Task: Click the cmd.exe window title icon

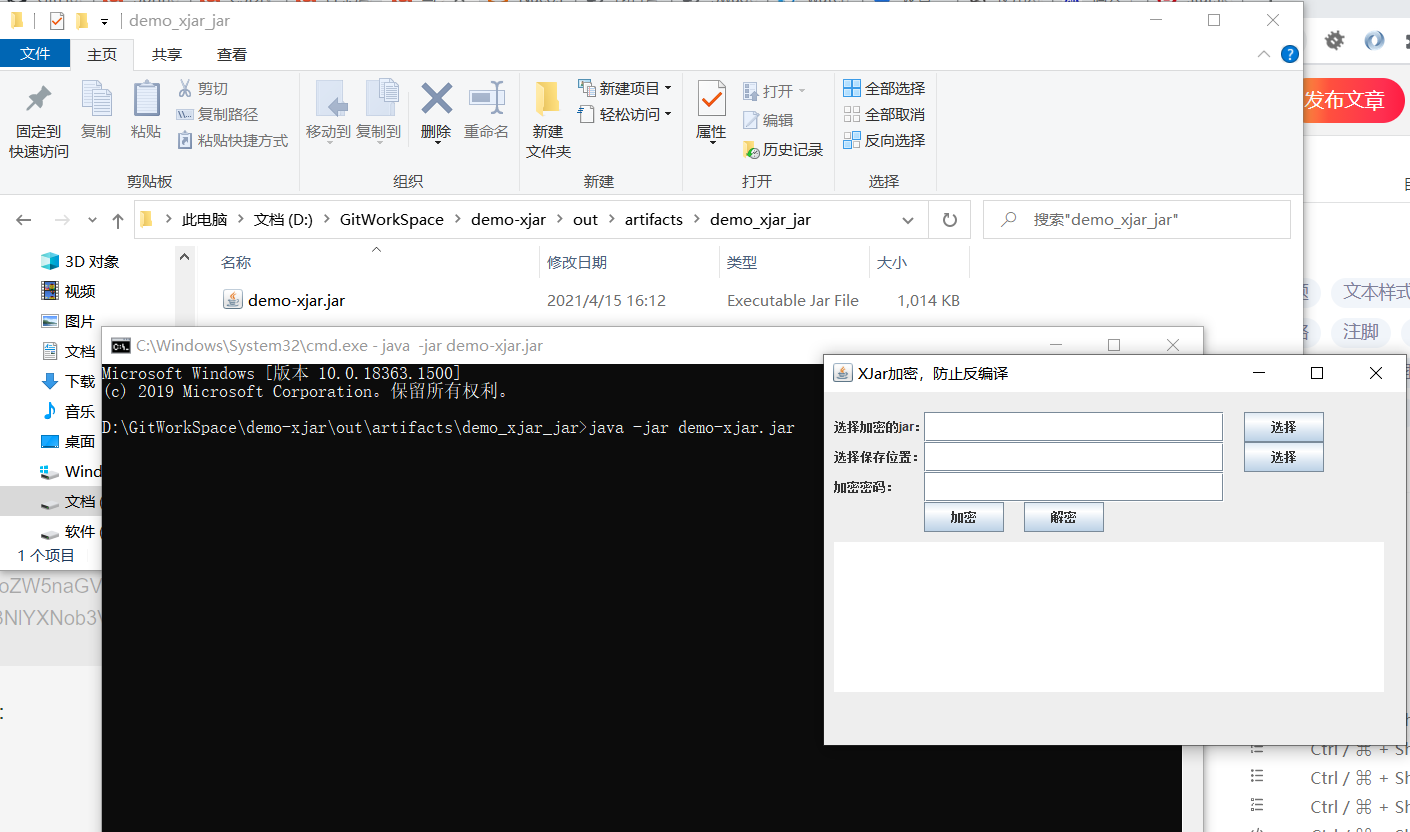Action: coord(120,346)
